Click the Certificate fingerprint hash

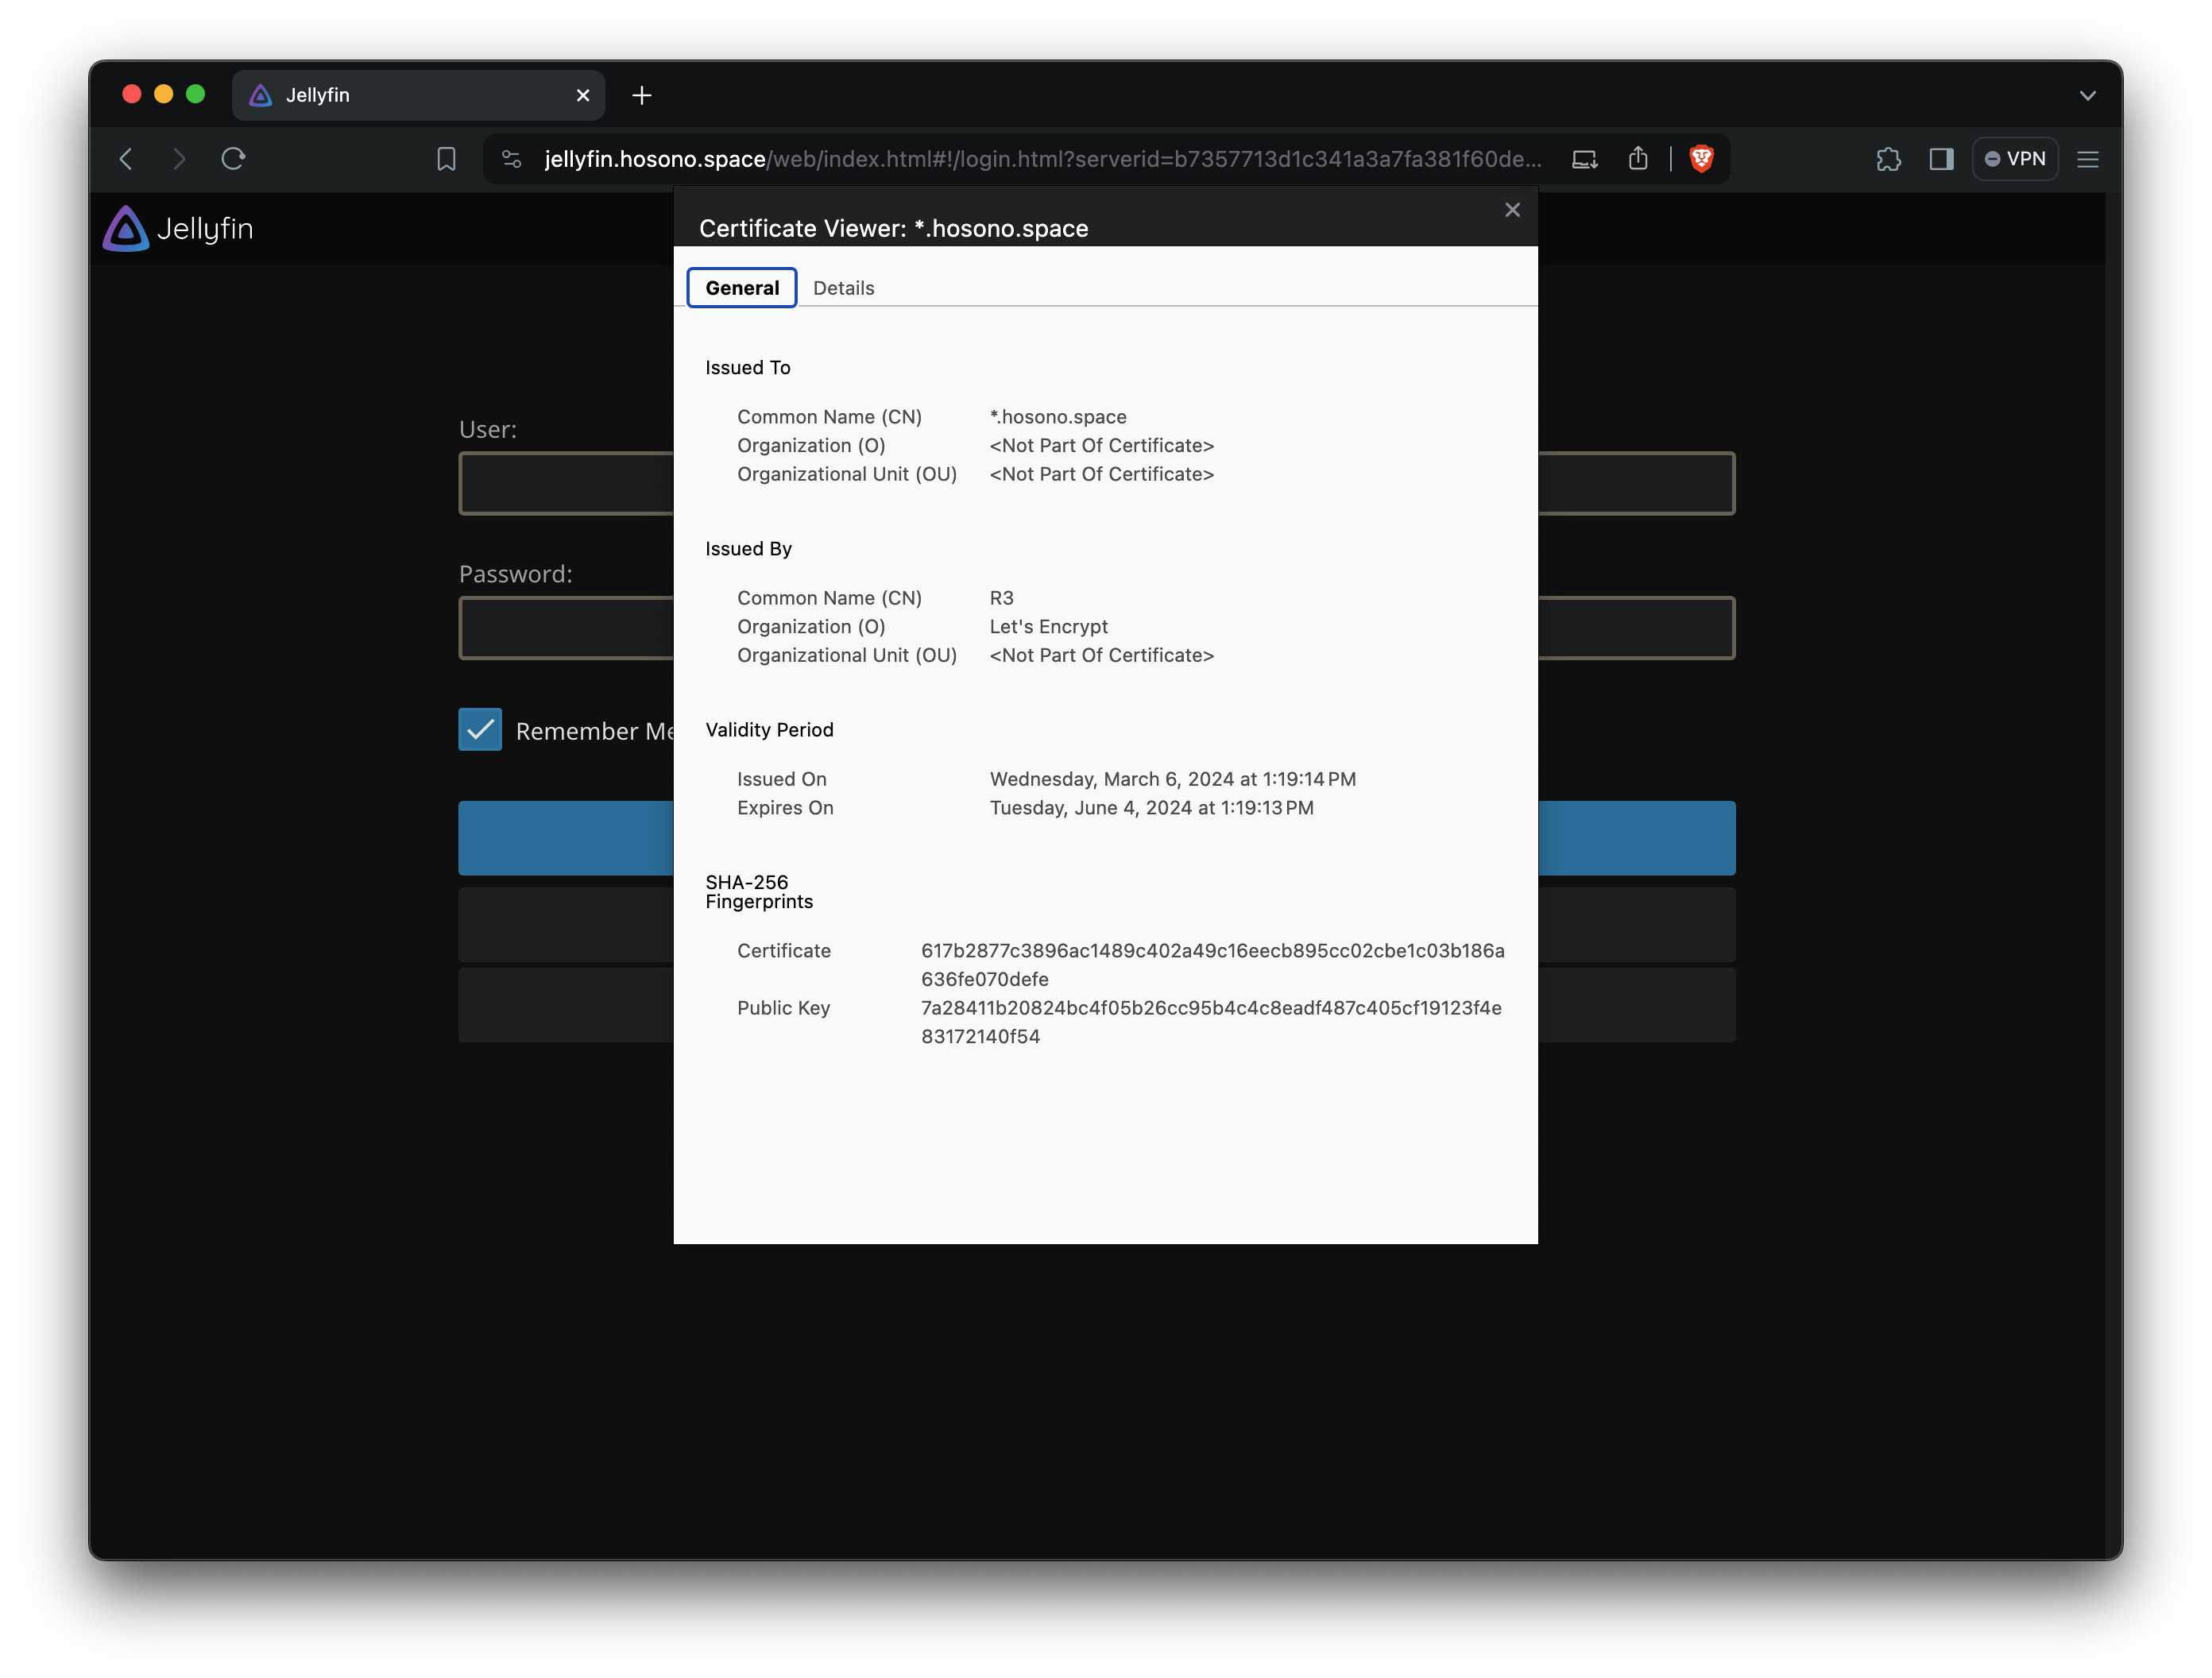1212,965
